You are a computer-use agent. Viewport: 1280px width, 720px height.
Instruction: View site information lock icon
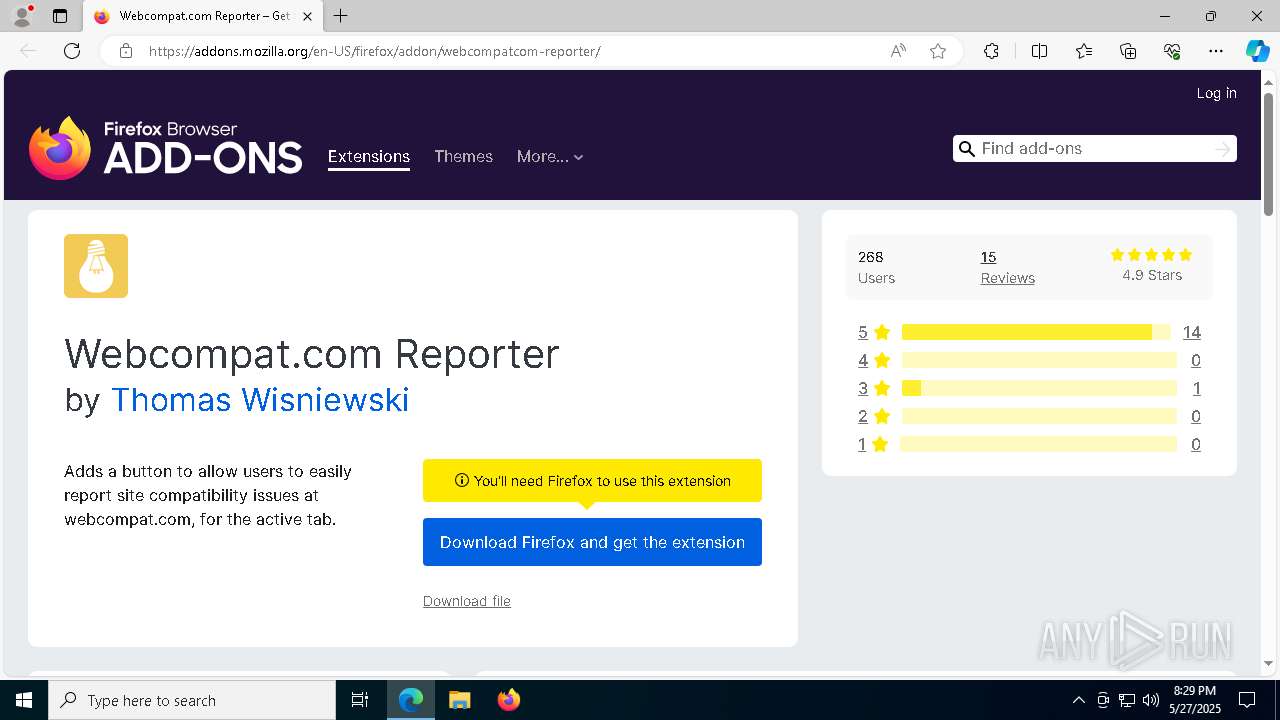pos(126,51)
